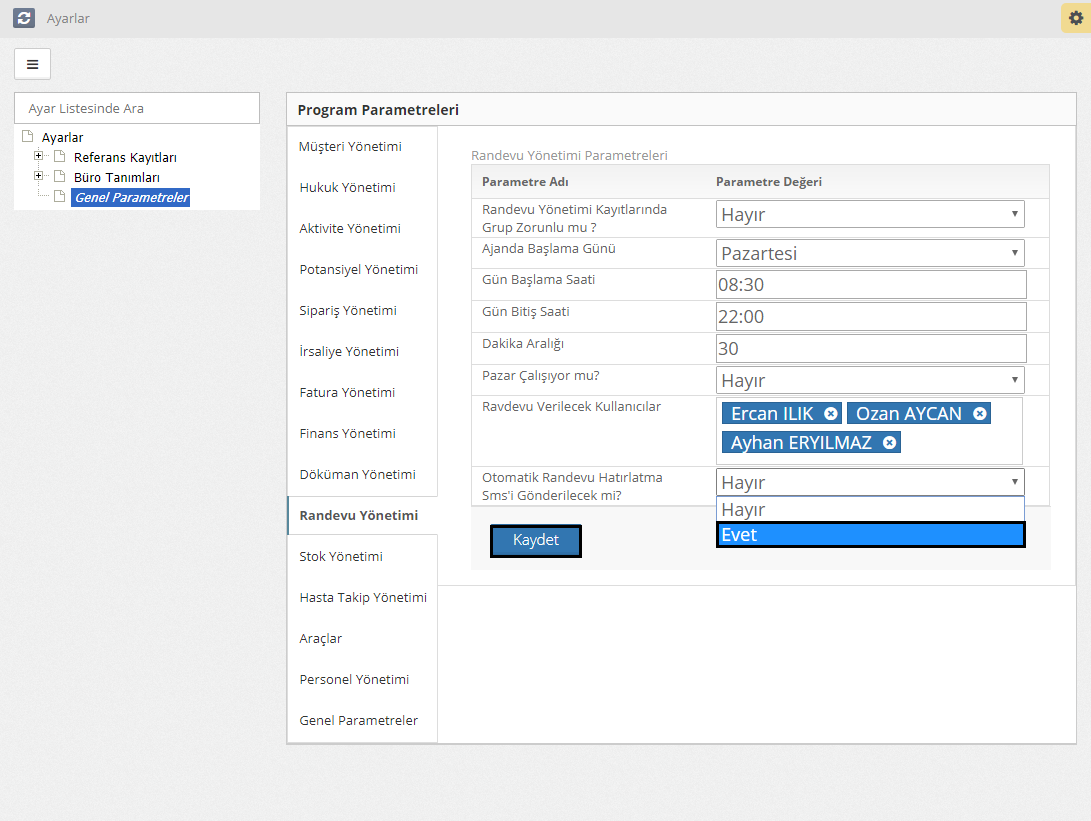Toggle the hamburger menu button

pyautogui.click(x=32, y=64)
